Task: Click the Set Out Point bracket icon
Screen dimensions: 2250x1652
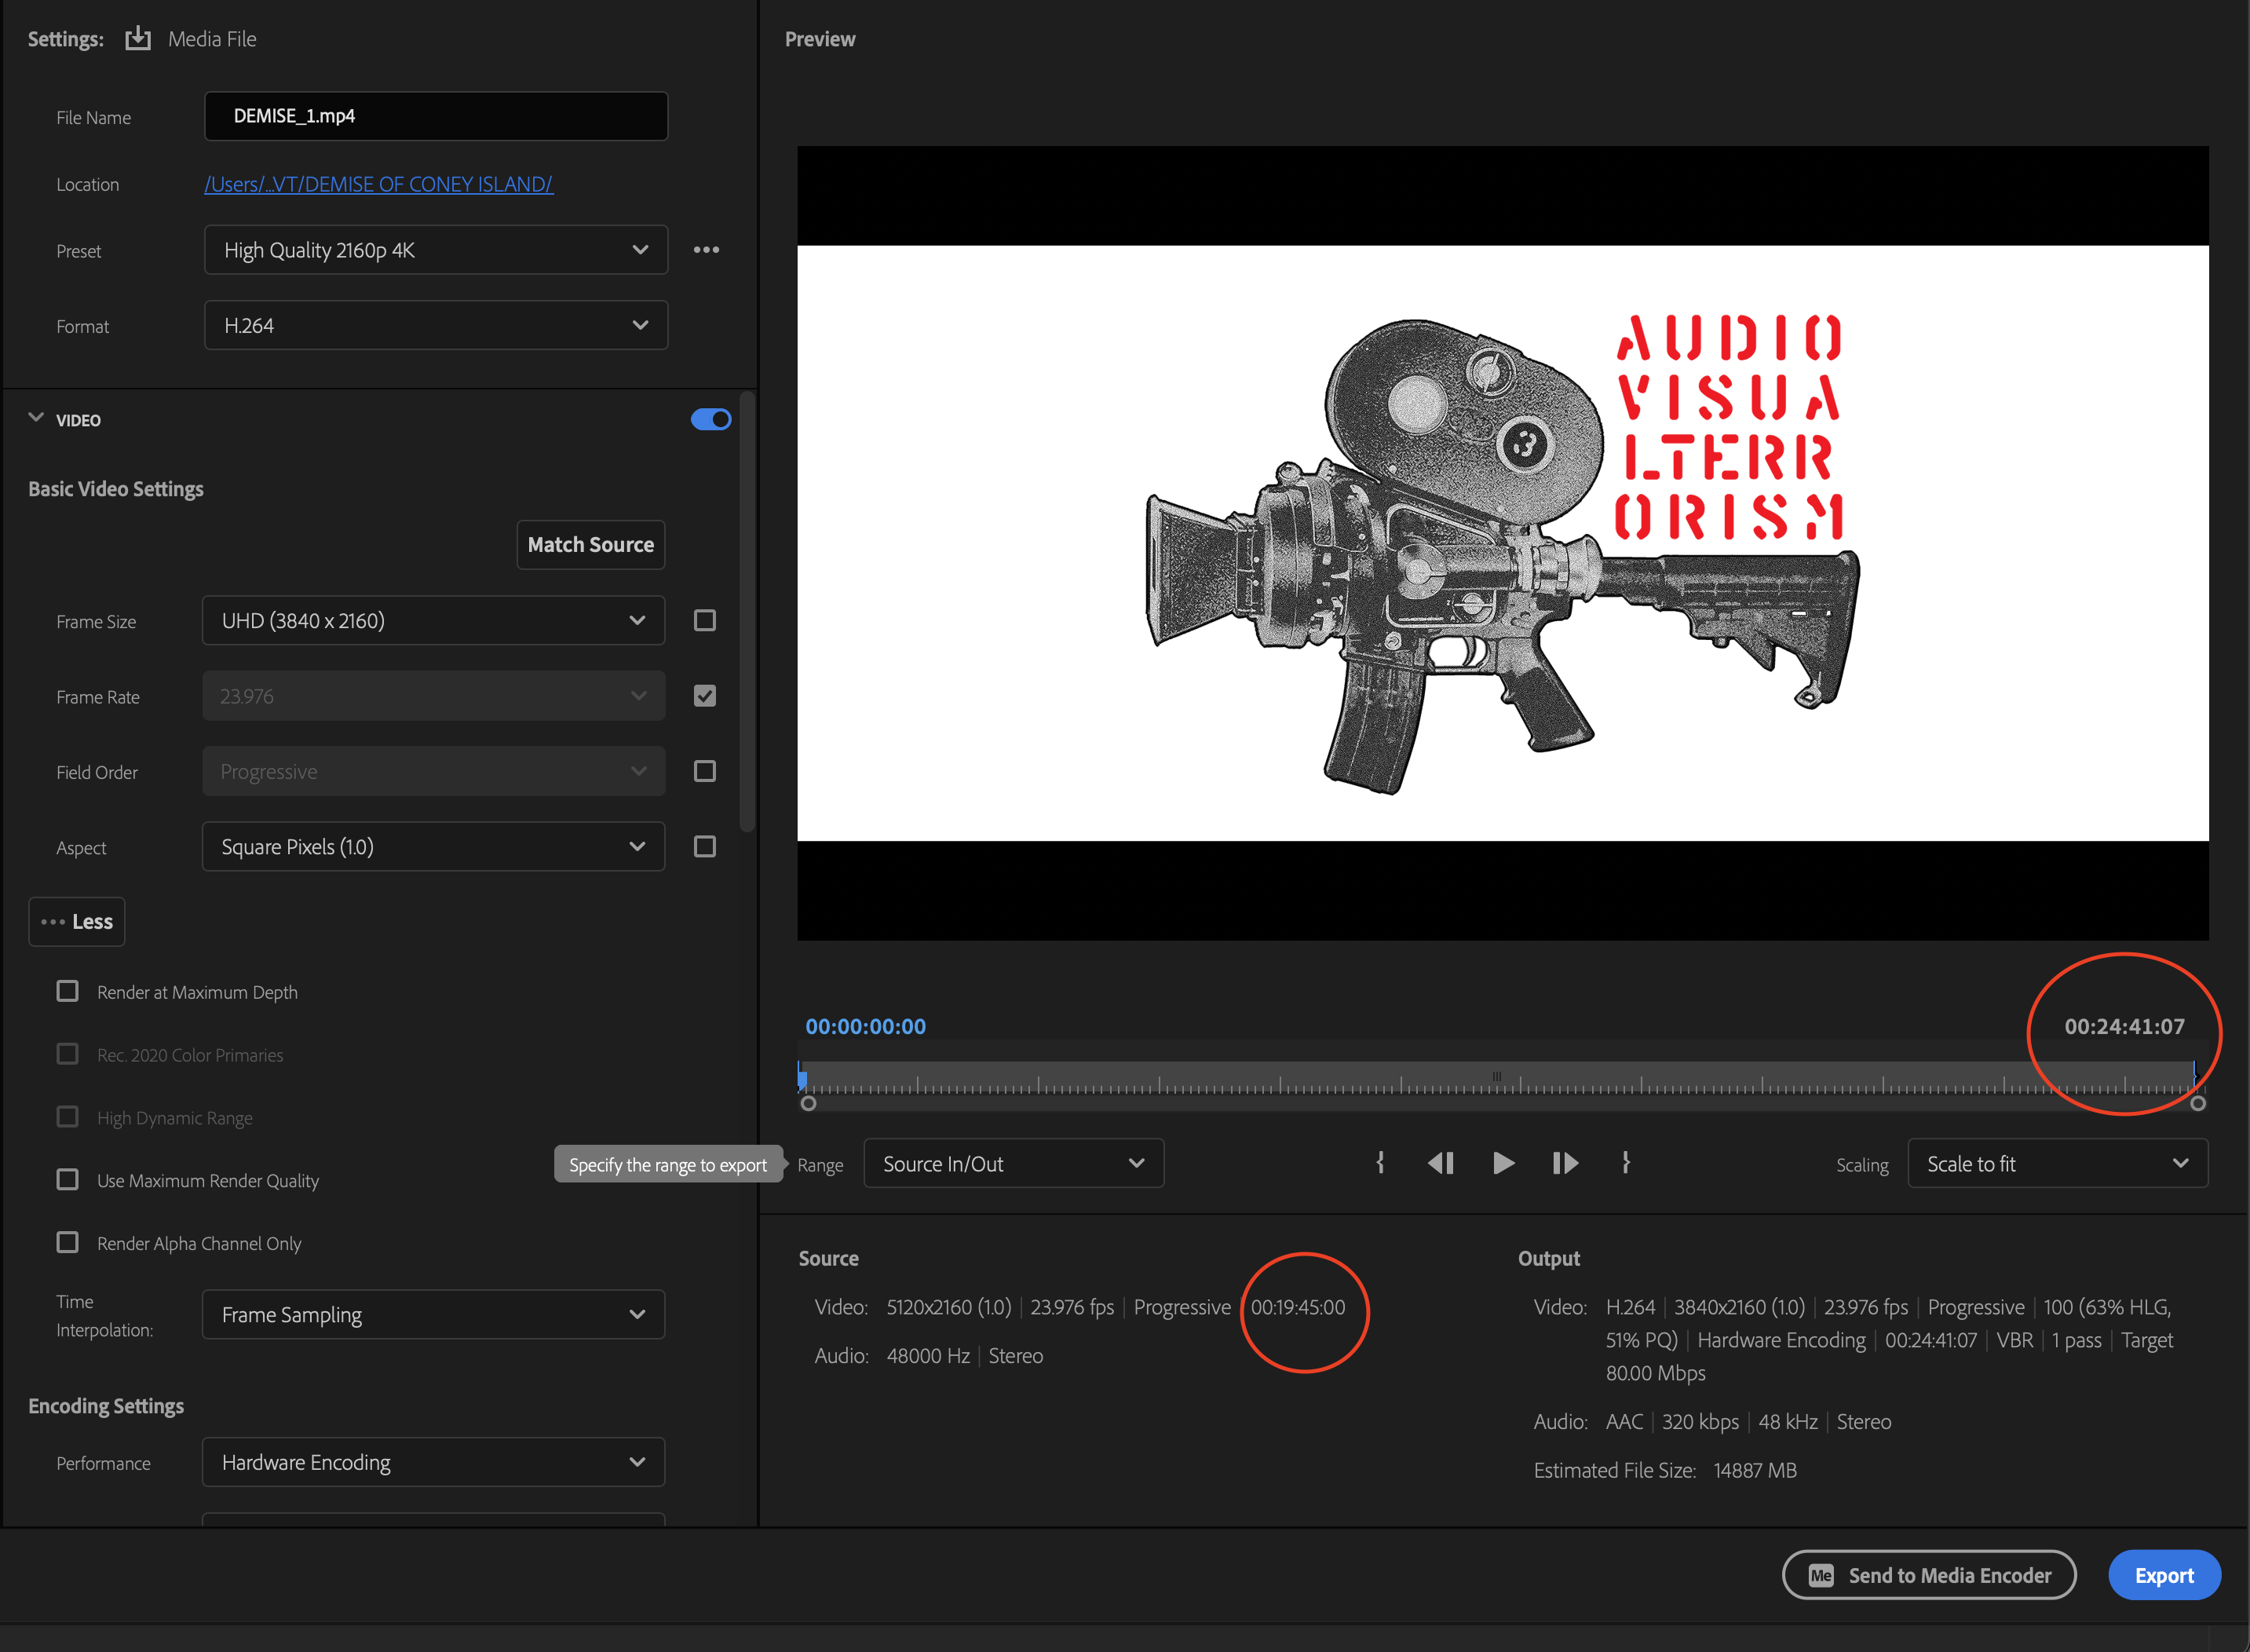Action: click(1626, 1163)
